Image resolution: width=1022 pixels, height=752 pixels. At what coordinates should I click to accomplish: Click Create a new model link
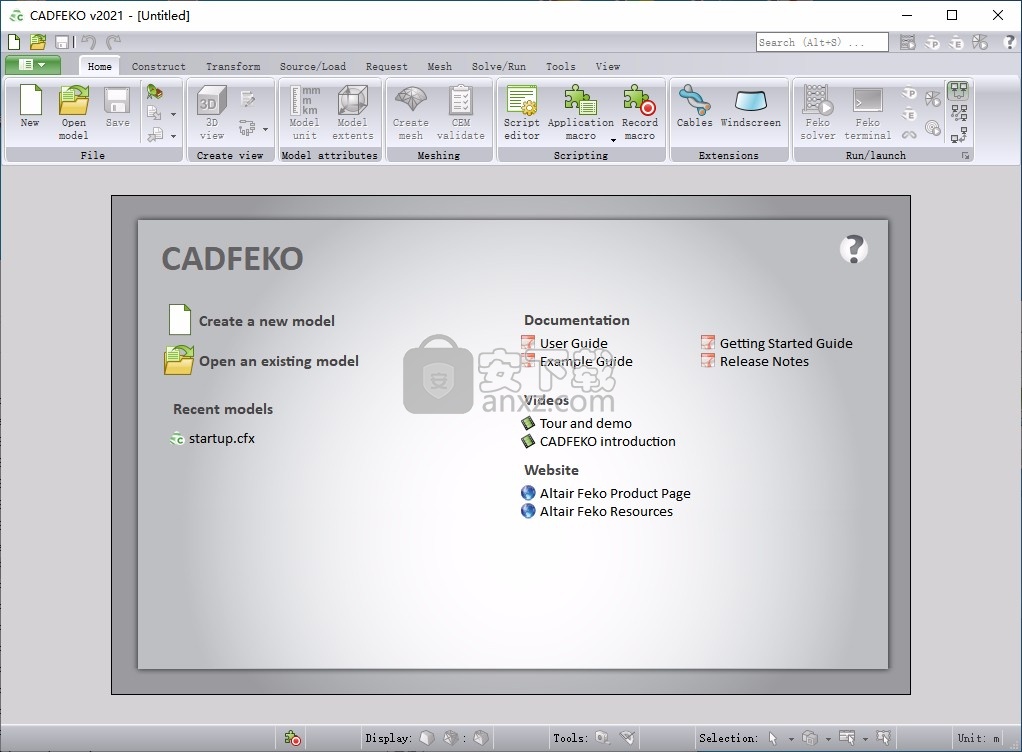pyautogui.click(x=266, y=321)
